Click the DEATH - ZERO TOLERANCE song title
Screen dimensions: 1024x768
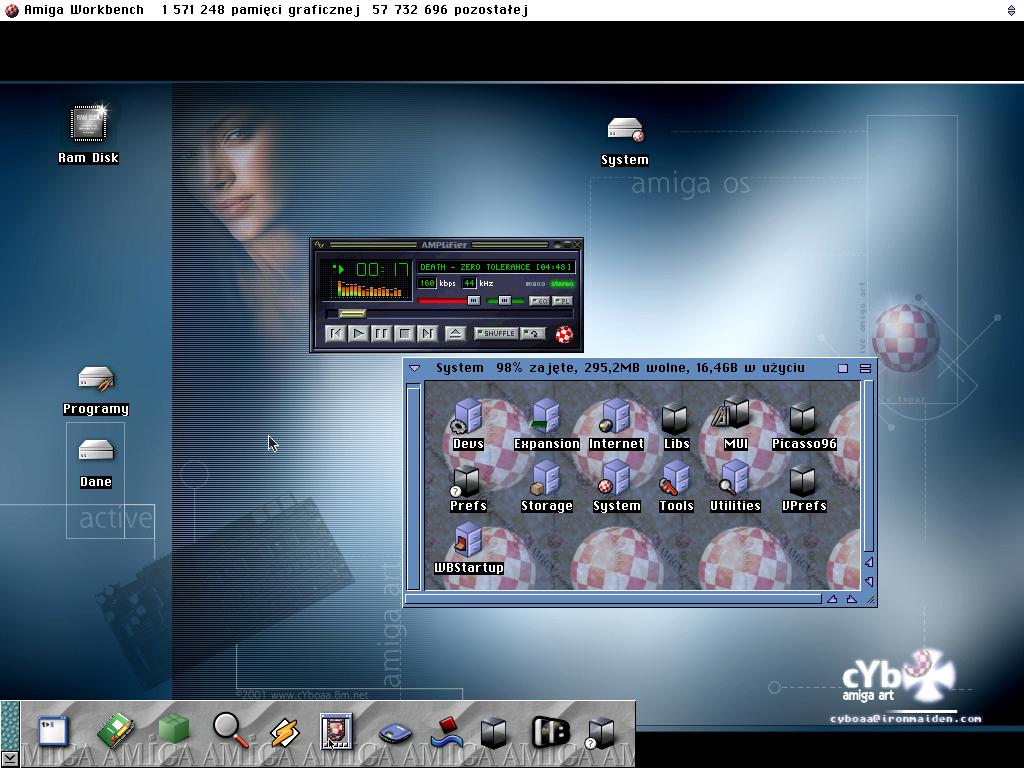point(496,267)
